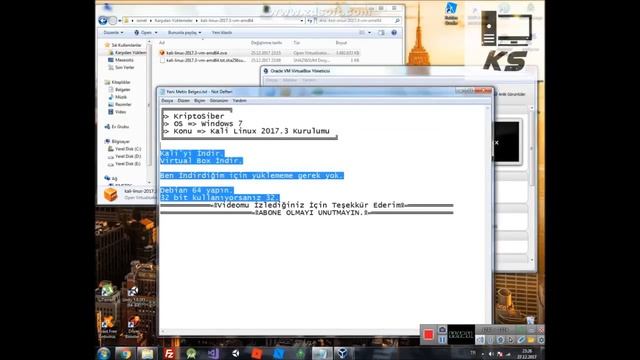Image resolution: width=640 pixels, height=360 pixels.
Task: Open VirtualBox from the taskbar
Action: click(344, 353)
